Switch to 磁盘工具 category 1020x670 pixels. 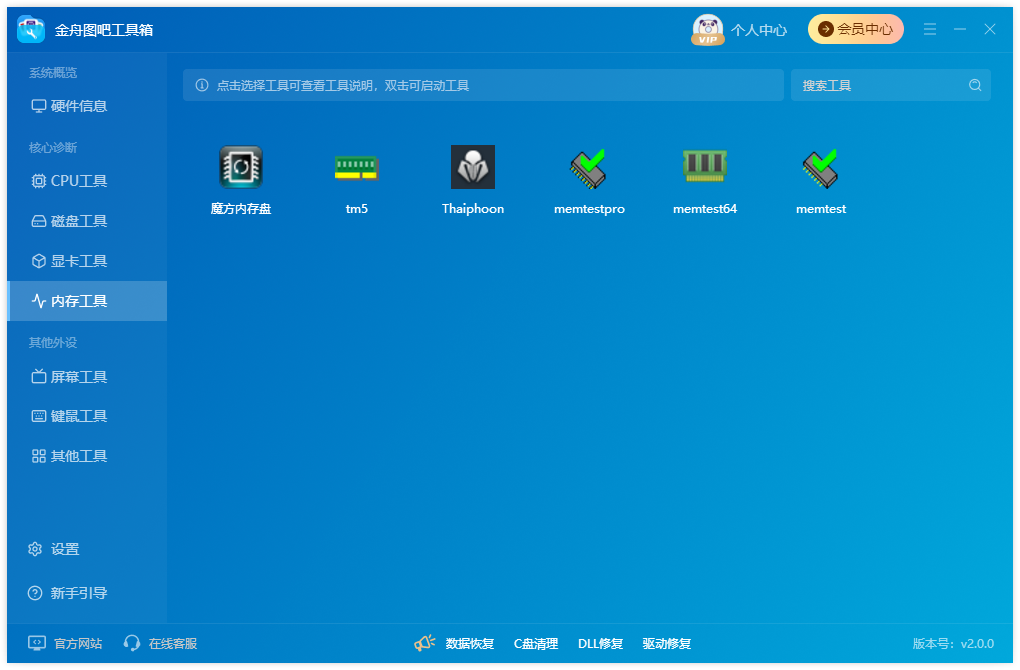point(87,221)
